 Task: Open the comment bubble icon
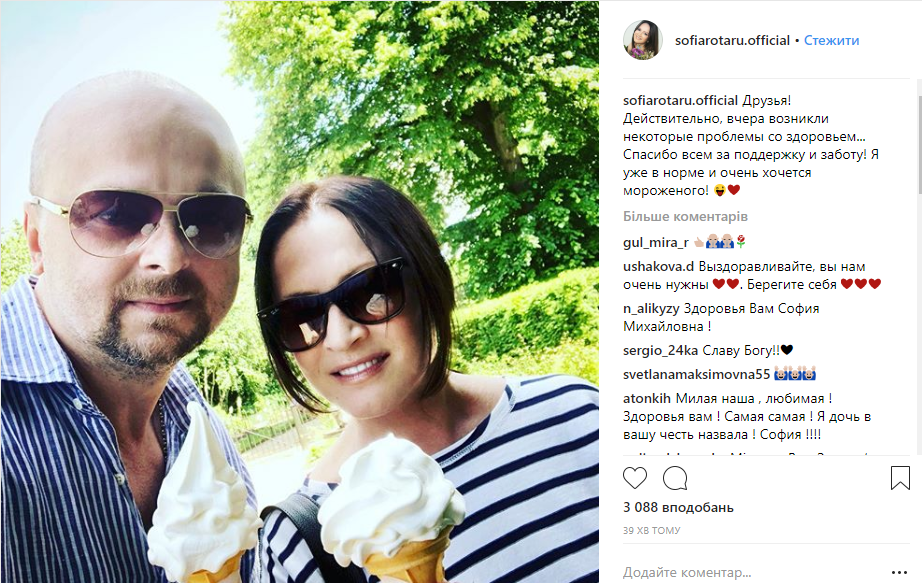(675, 478)
